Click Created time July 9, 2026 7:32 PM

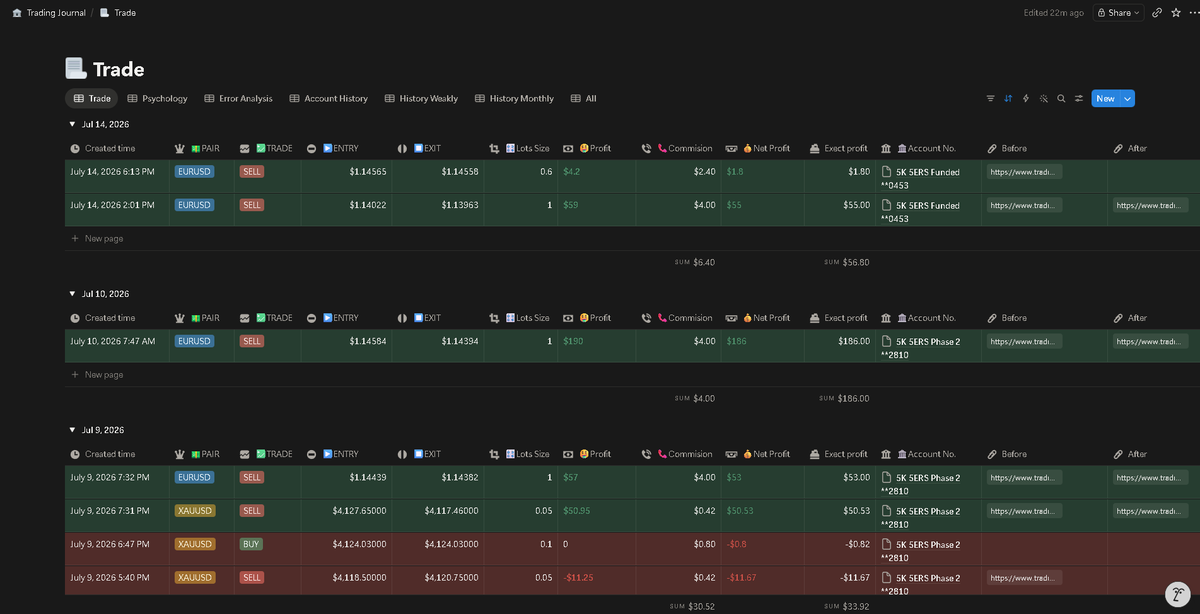112,477
